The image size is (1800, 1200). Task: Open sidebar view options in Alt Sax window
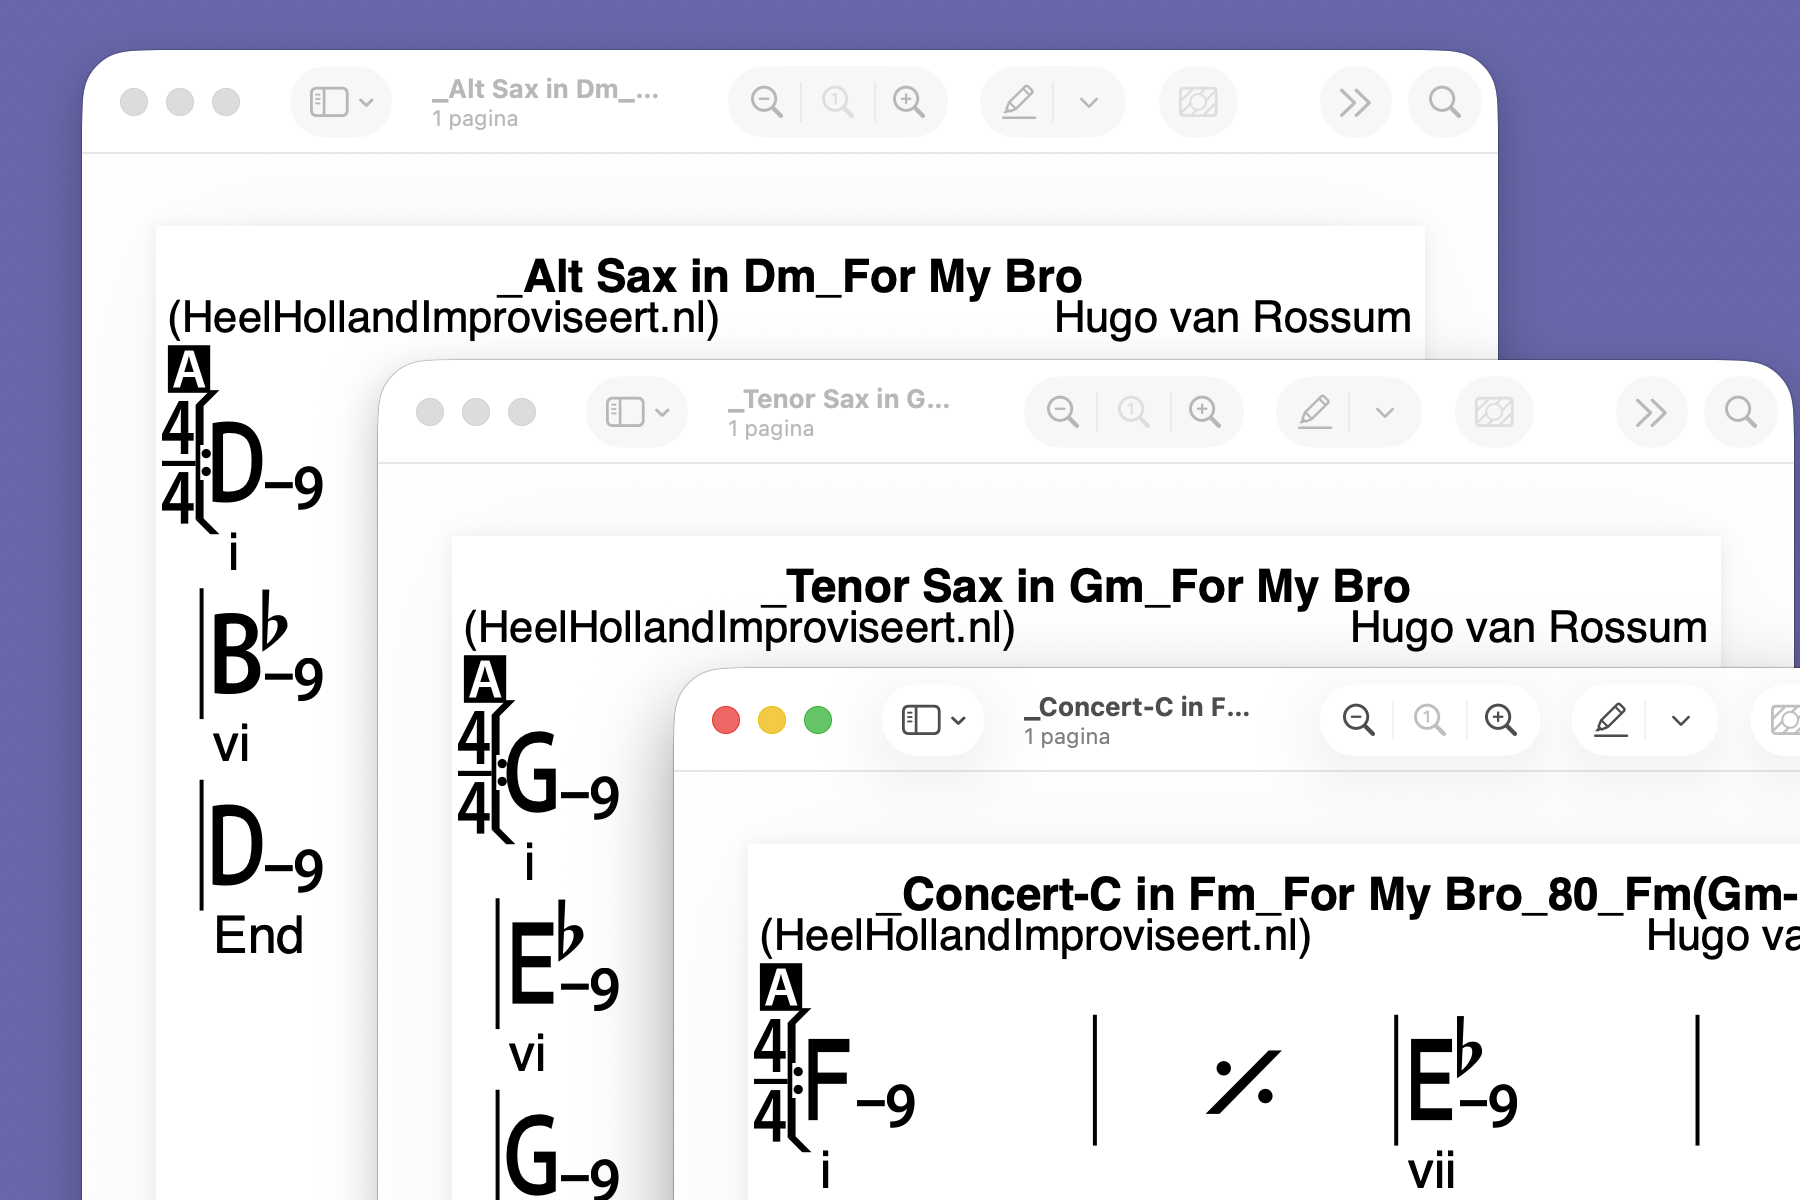click(367, 102)
